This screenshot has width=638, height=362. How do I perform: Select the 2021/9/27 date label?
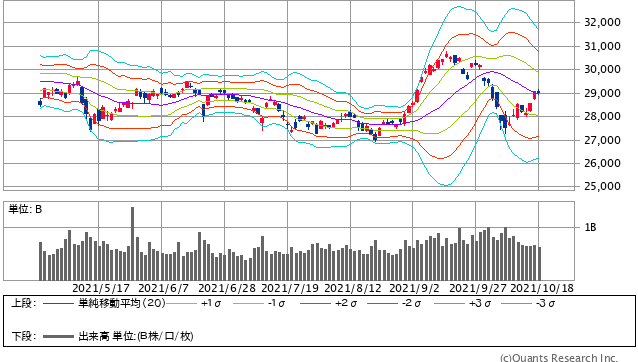478,288
